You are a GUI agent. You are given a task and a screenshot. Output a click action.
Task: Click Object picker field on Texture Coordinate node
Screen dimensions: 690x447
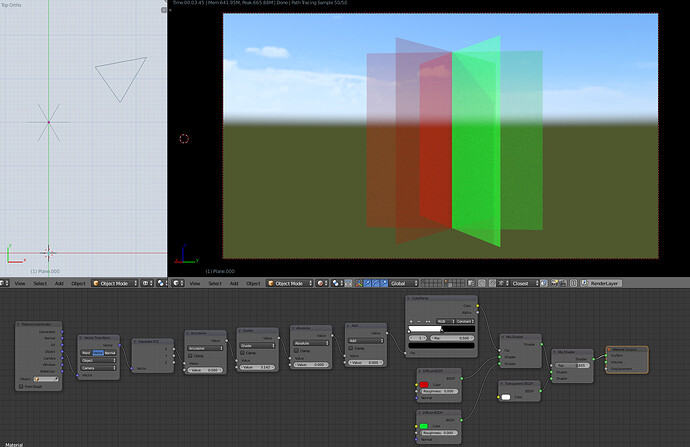(46, 379)
